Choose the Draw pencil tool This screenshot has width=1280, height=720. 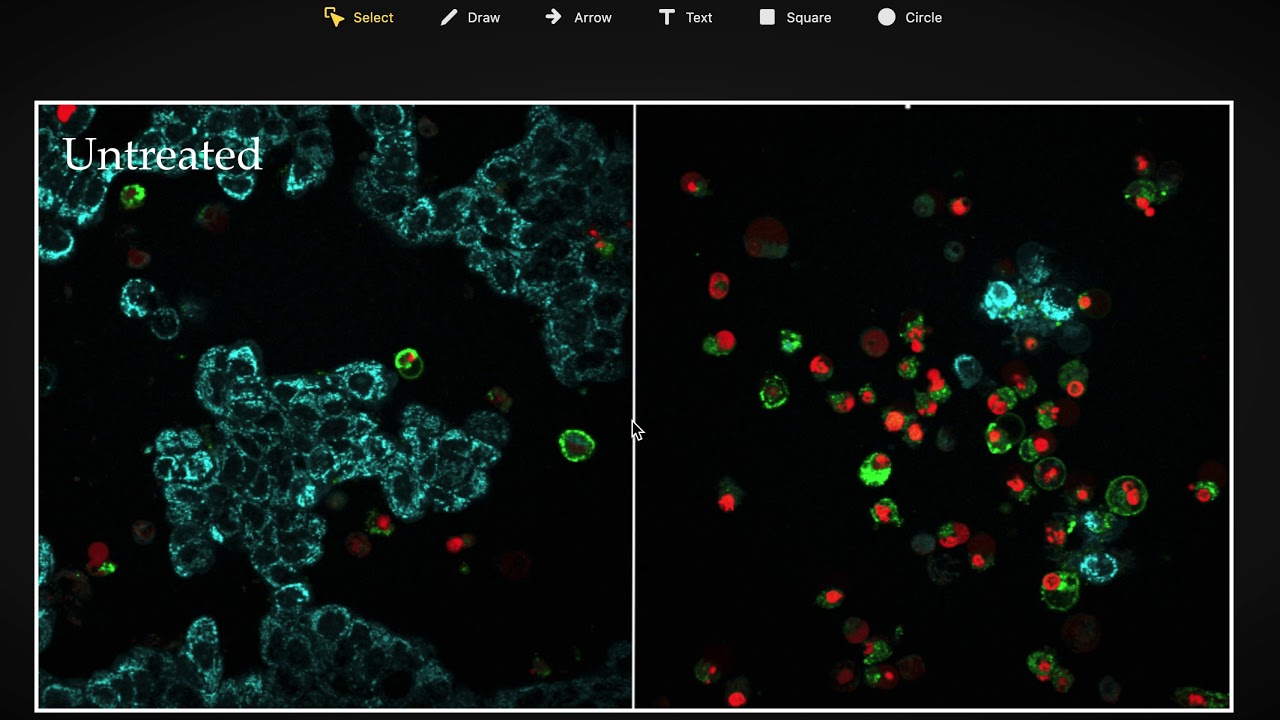pyautogui.click(x=470, y=17)
